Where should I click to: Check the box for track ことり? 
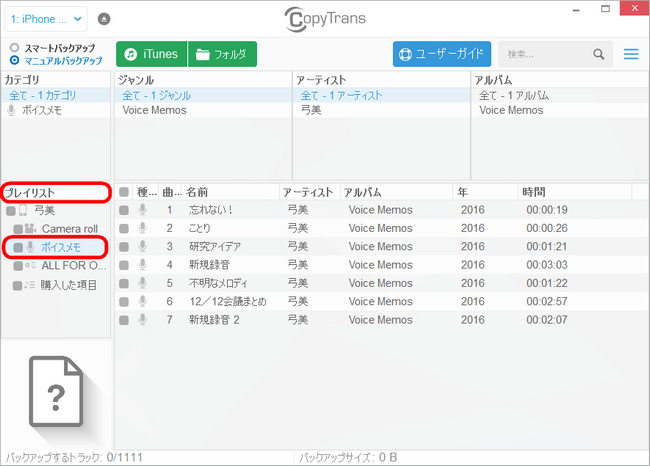pyautogui.click(x=124, y=228)
